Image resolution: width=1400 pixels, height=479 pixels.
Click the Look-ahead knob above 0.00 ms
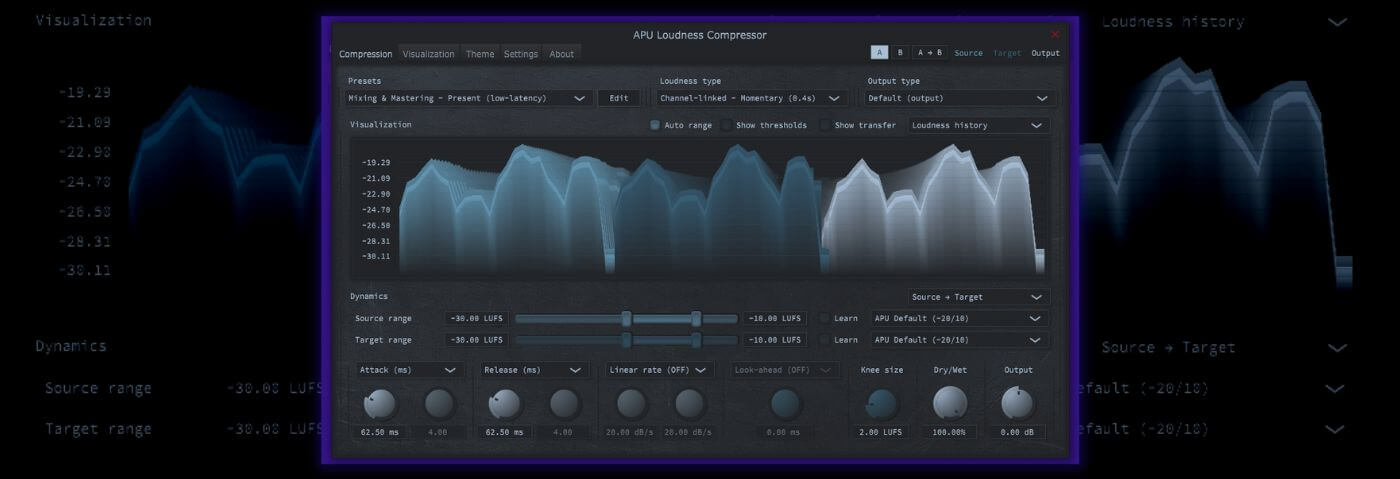click(785, 404)
